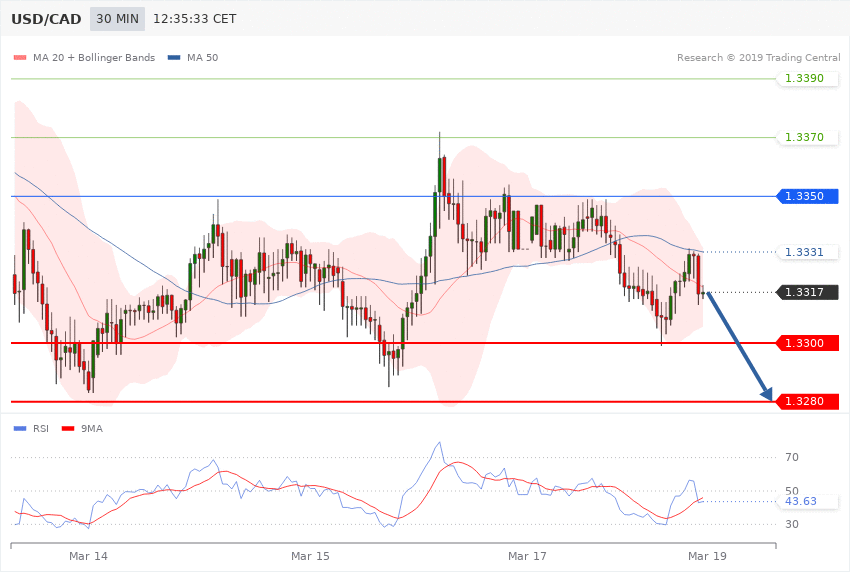Click the USD/CAD symbol title
The height and width of the screenshot is (576, 850).
[46, 19]
